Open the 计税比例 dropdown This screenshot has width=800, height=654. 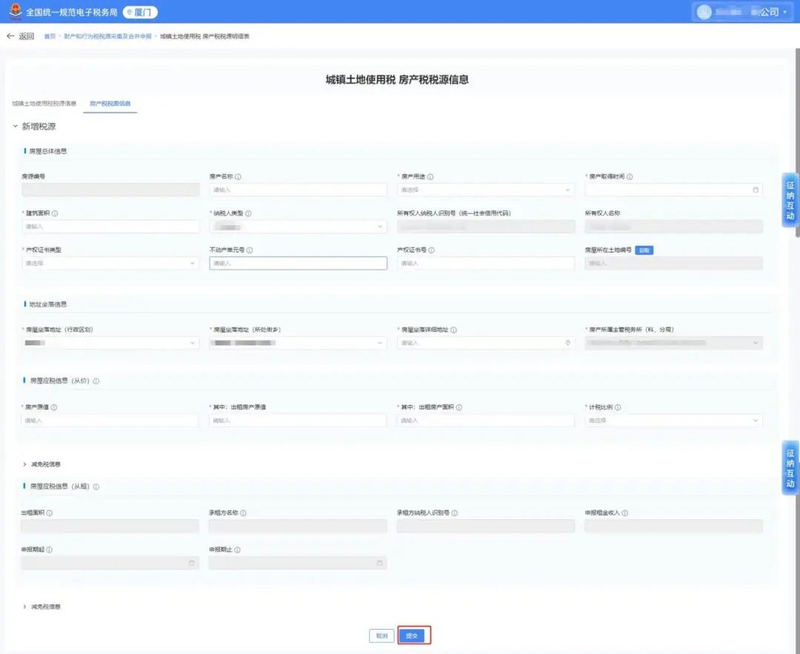pos(673,420)
